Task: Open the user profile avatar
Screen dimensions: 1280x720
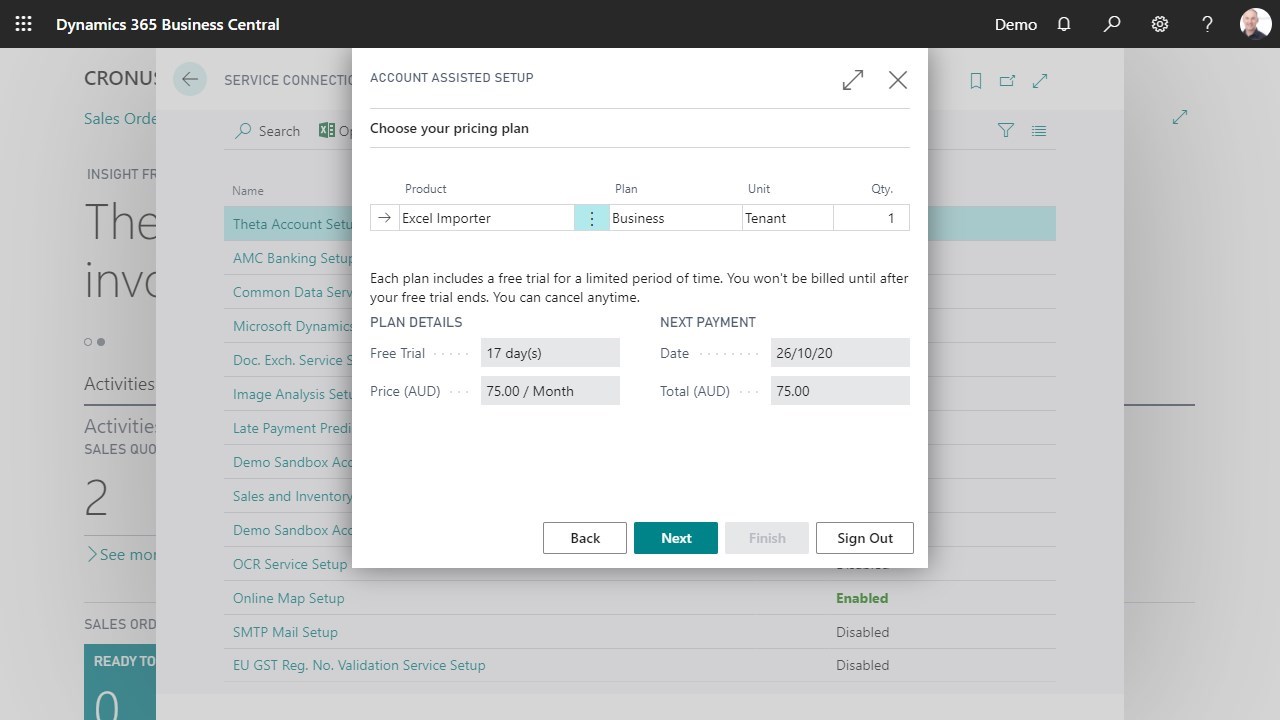Action: point(1256,24)
